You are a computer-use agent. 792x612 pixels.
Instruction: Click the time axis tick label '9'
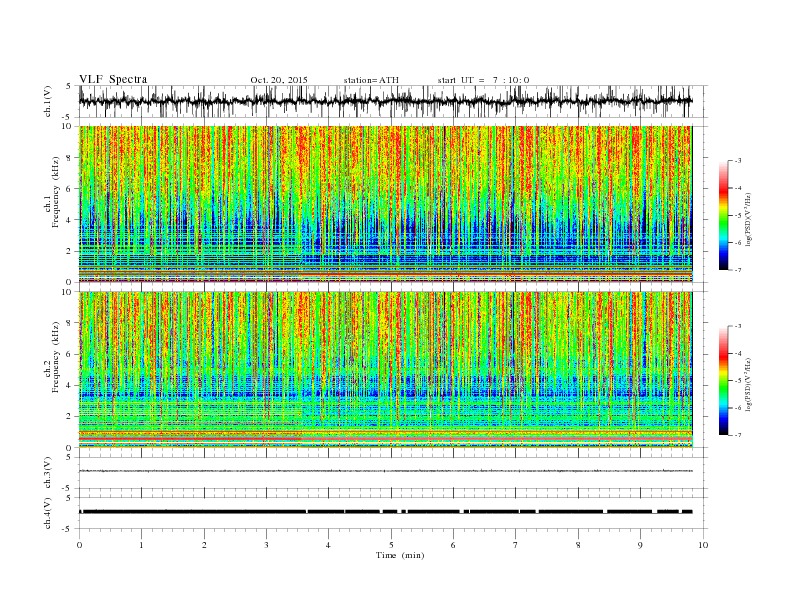click(x=640, y=545)
